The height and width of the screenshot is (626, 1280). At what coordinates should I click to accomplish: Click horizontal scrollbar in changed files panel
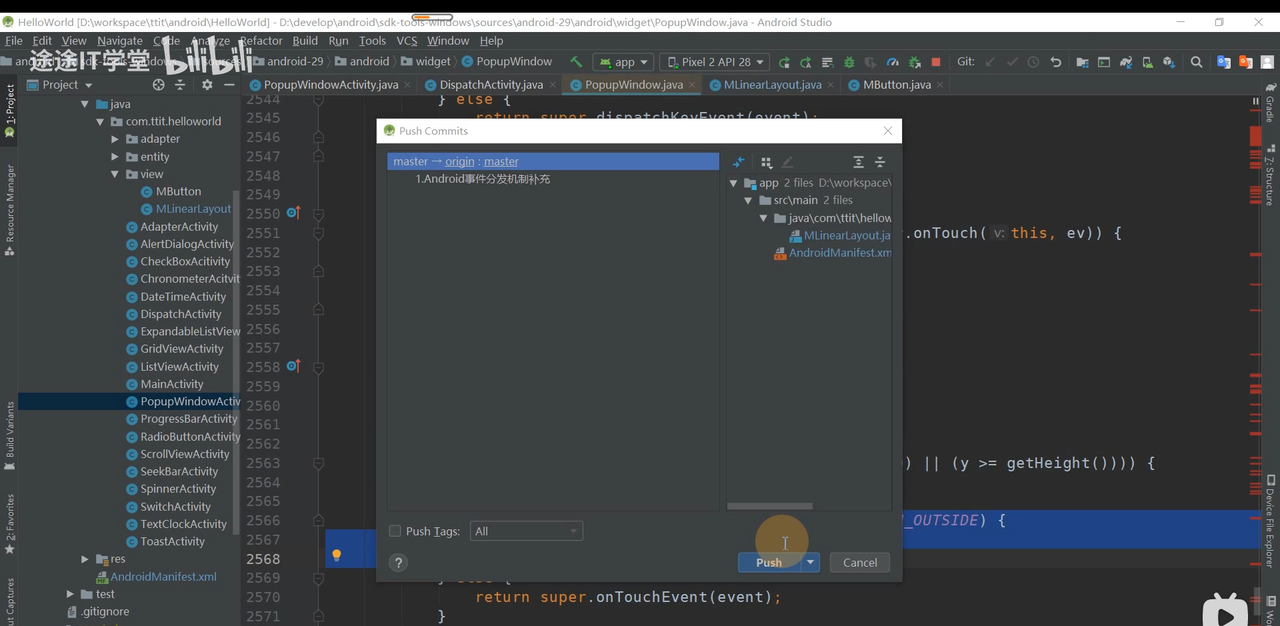(x=770, y=506)
